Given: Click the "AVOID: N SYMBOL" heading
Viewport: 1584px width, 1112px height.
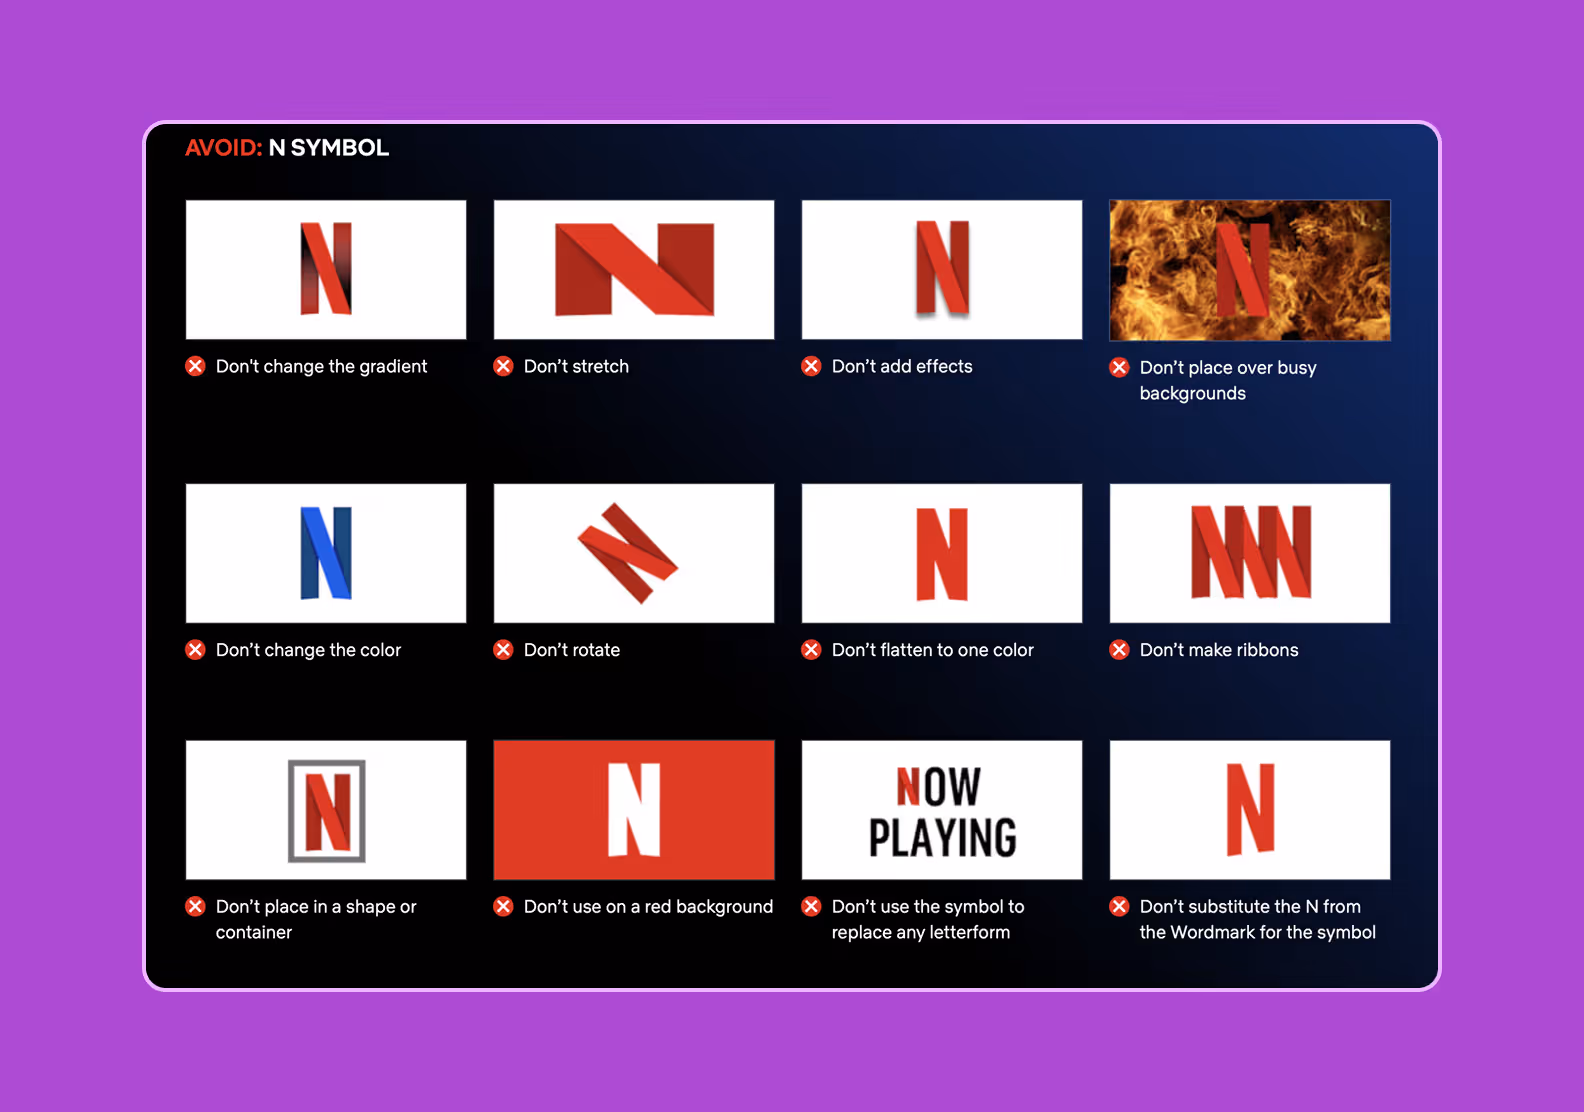Looking at the screenshot, I should click(287, 148).
